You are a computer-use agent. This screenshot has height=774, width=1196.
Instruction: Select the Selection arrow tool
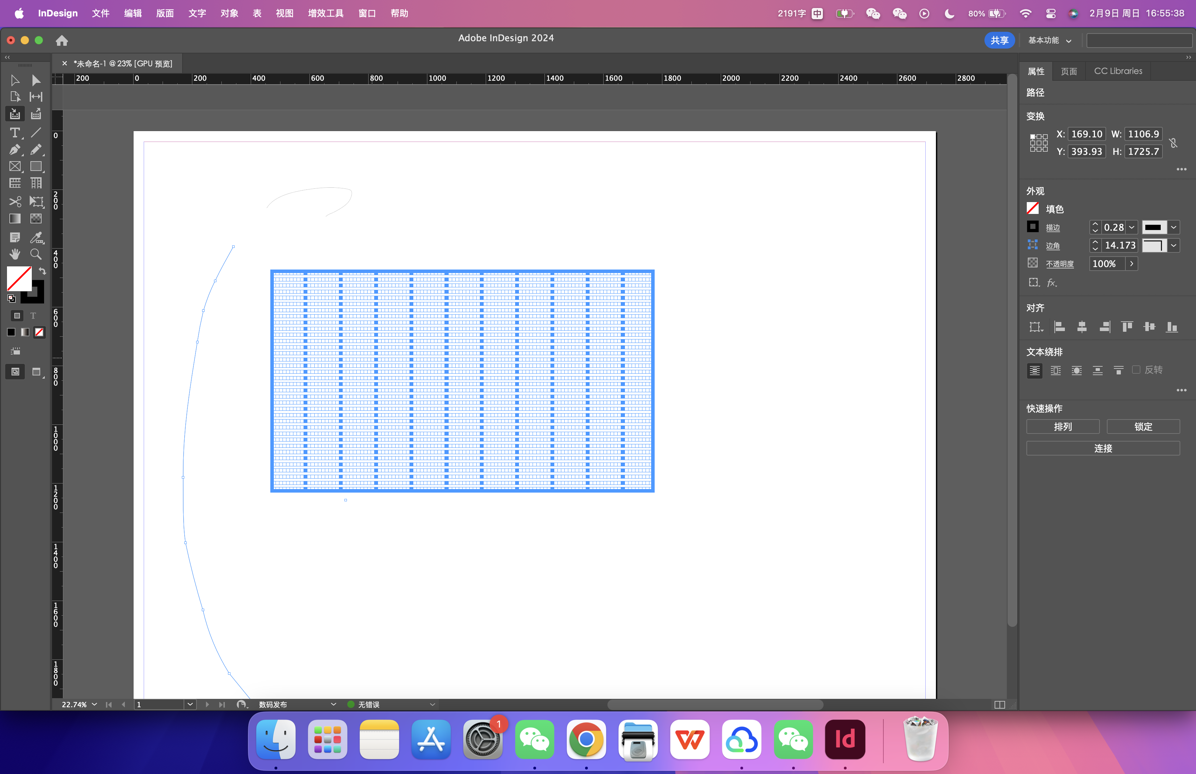click(x=14, y=79)
